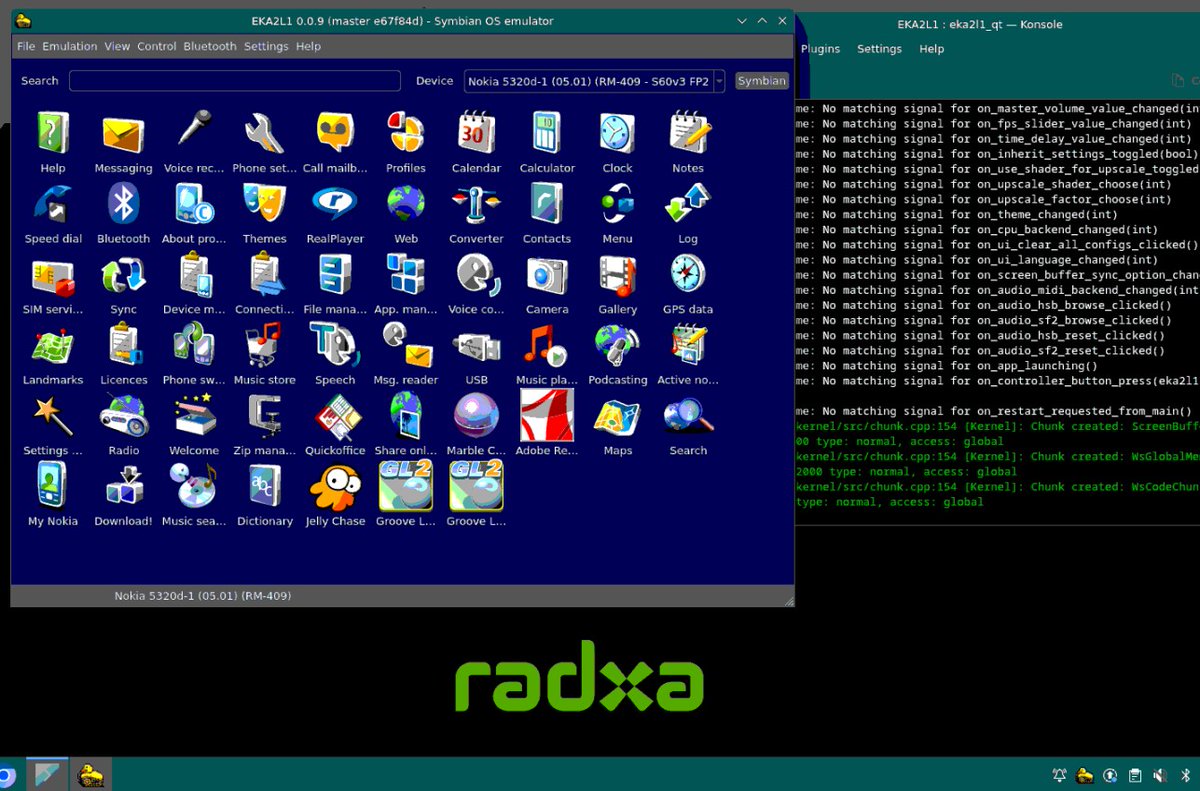Open the emulator Settings menu
1200x791 pixels.
tap(266, 46)
